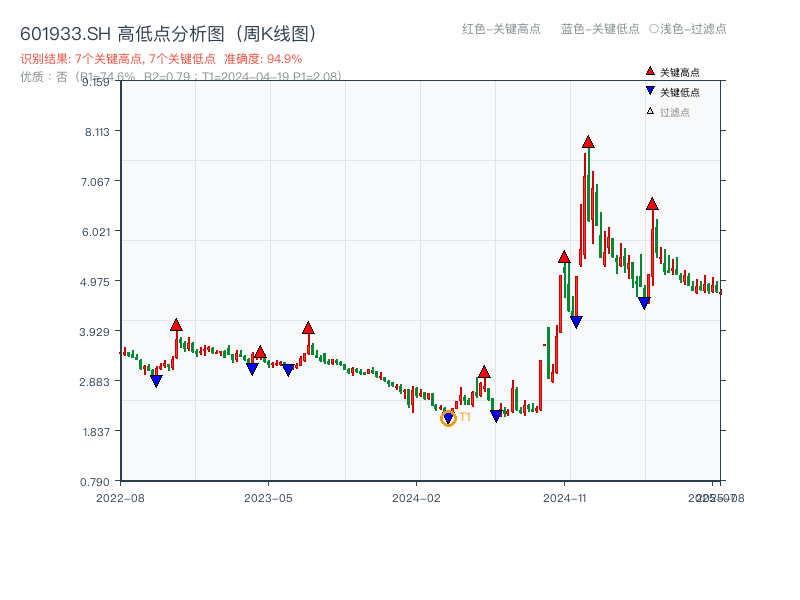Screen dimensions: 800x600
Task: Click the 2024-11 x-axis label
Action: pos(565,498)
